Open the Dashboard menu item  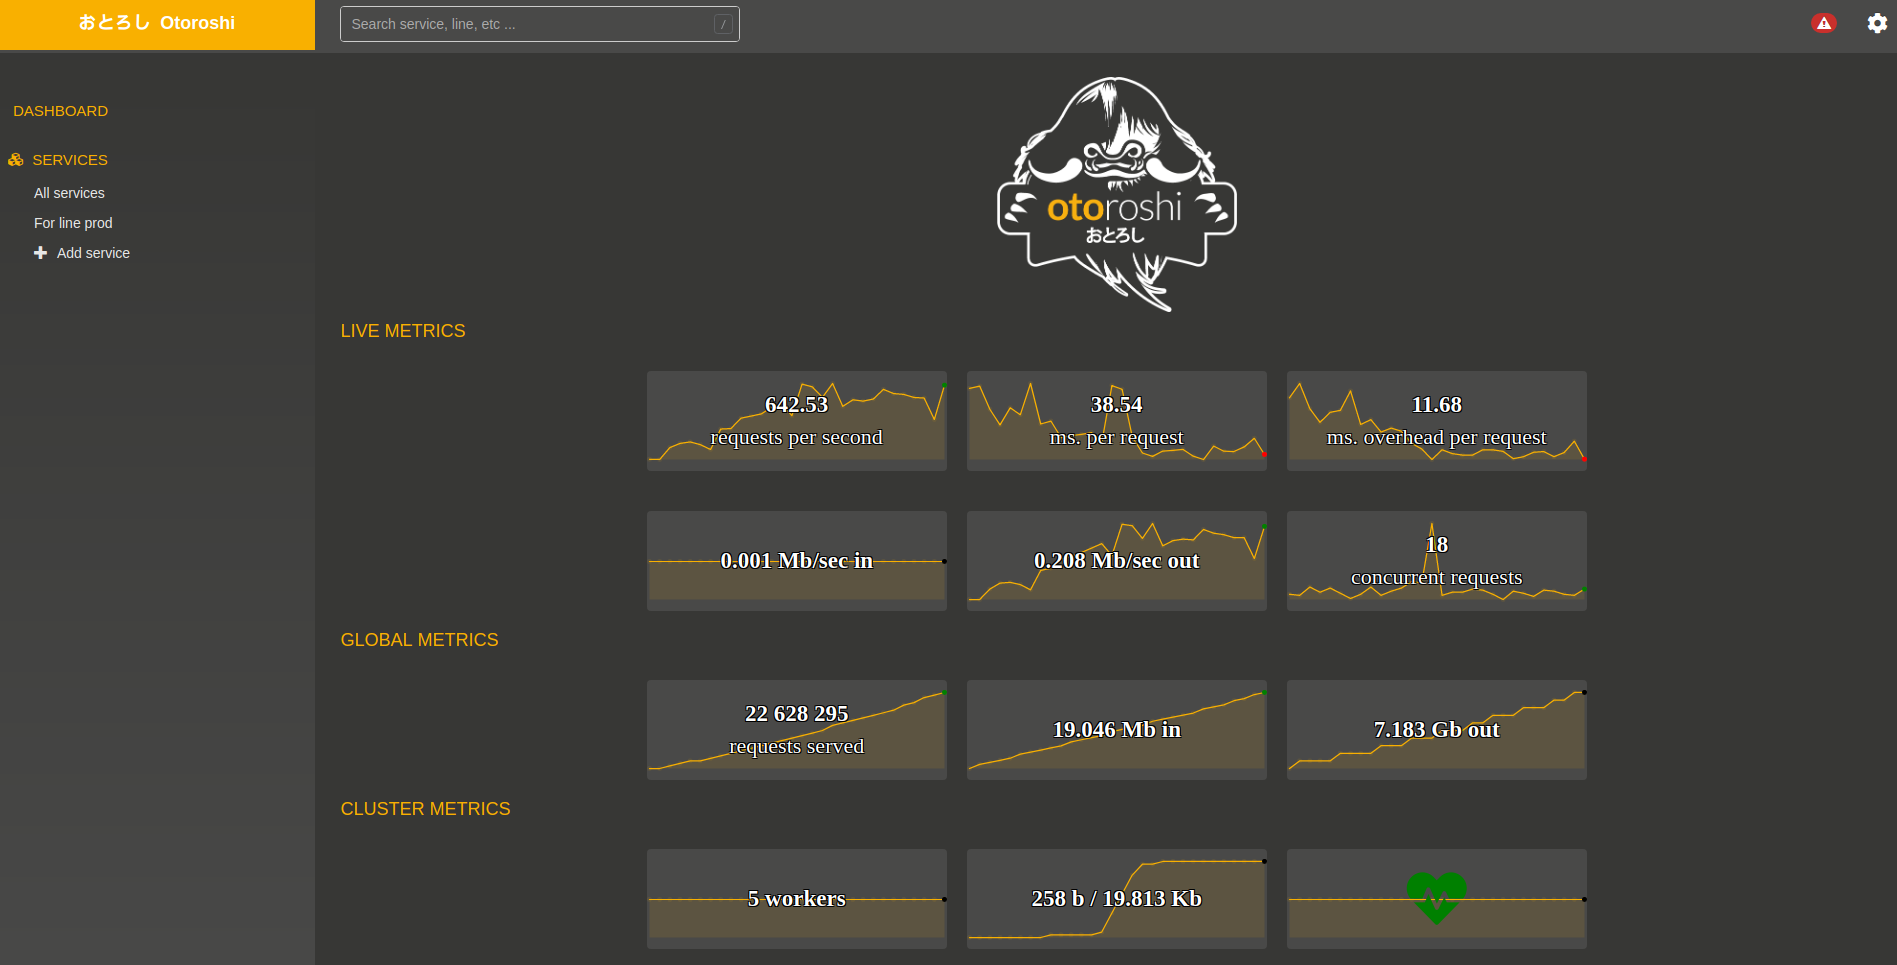(x=60, y=111)
